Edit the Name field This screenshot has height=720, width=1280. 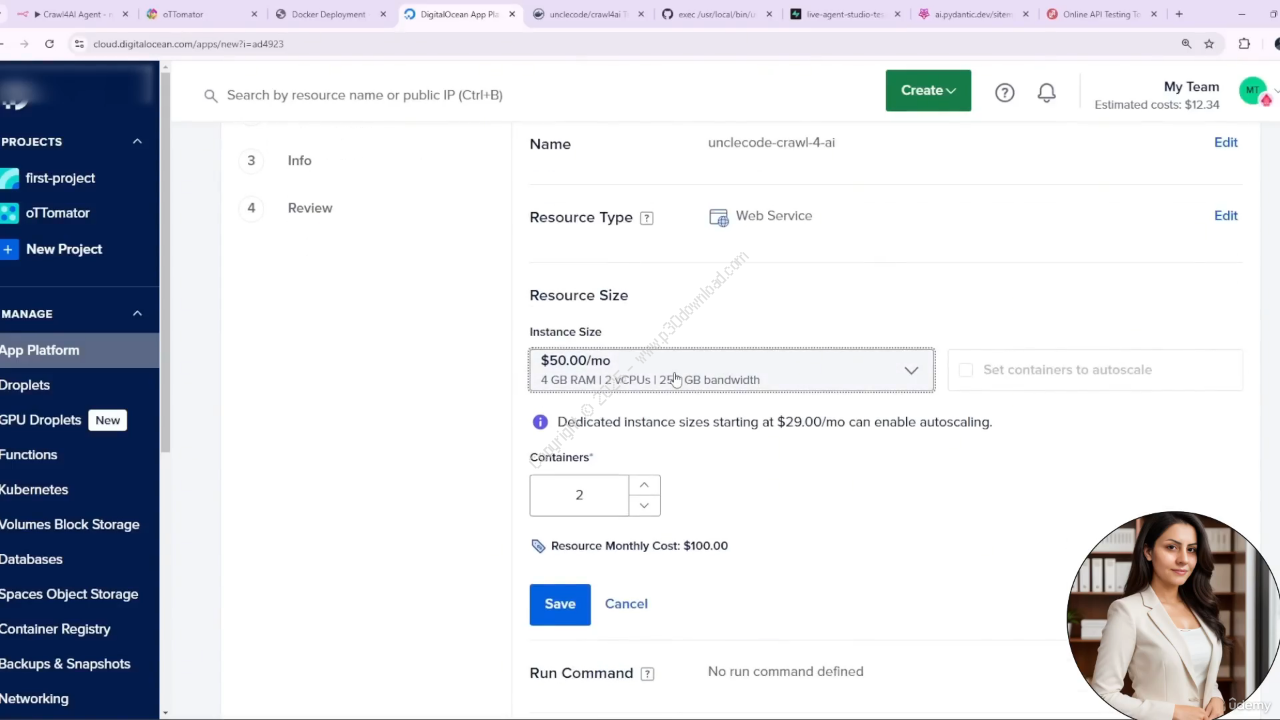[1225, 142]
